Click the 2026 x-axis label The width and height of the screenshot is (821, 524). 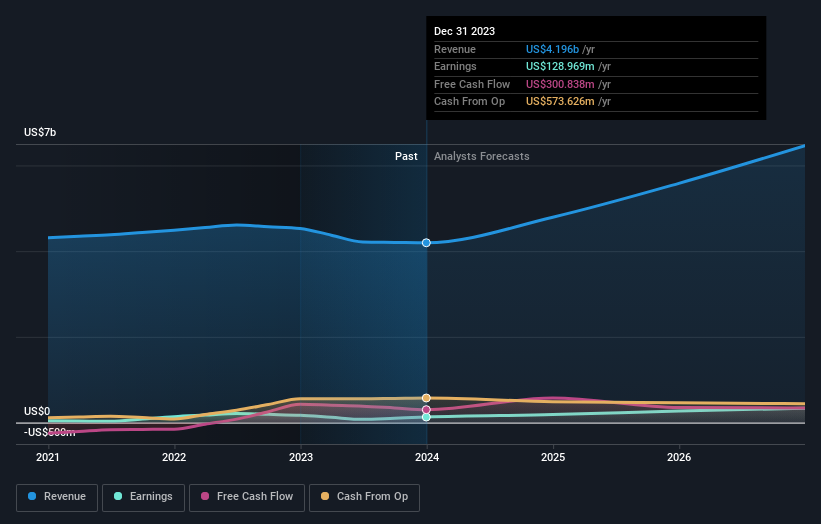(679, 457)
